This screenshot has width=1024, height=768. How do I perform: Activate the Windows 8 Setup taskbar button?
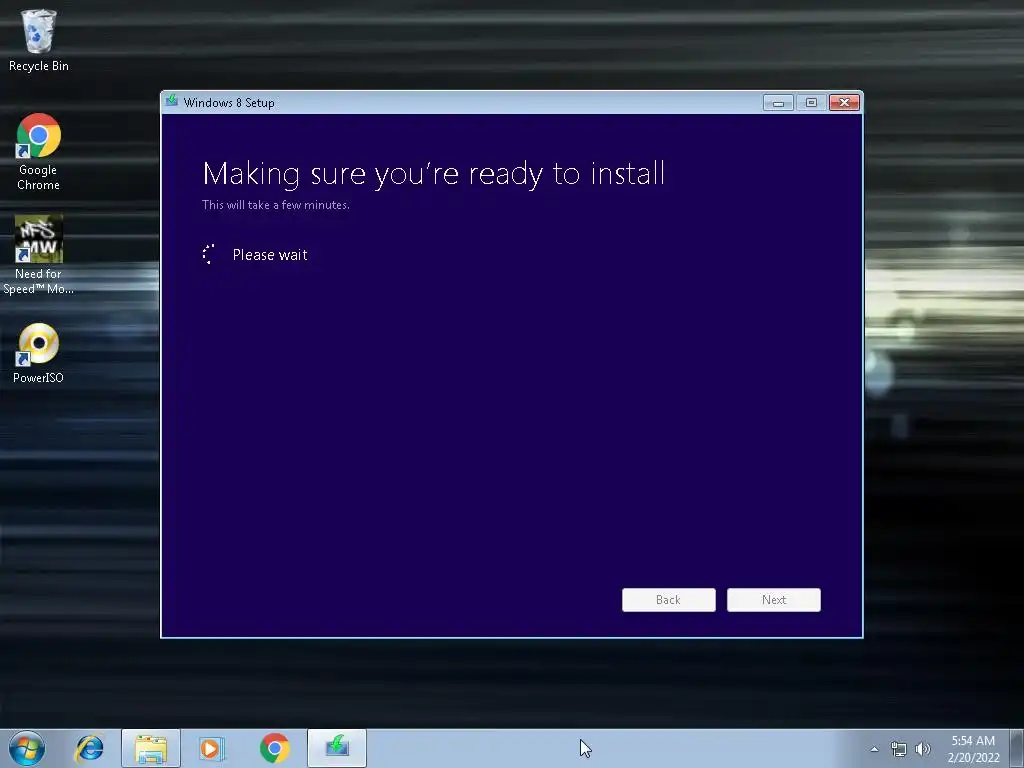tap(337, 748)
